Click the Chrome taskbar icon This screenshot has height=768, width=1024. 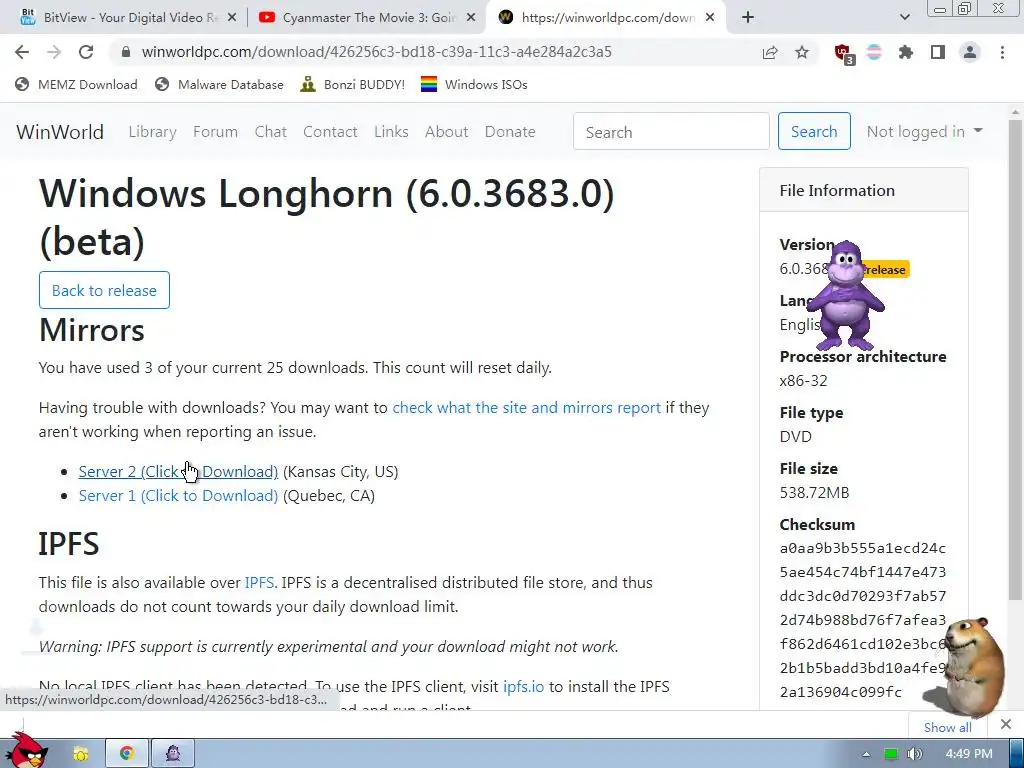click(x=127, y=754)
